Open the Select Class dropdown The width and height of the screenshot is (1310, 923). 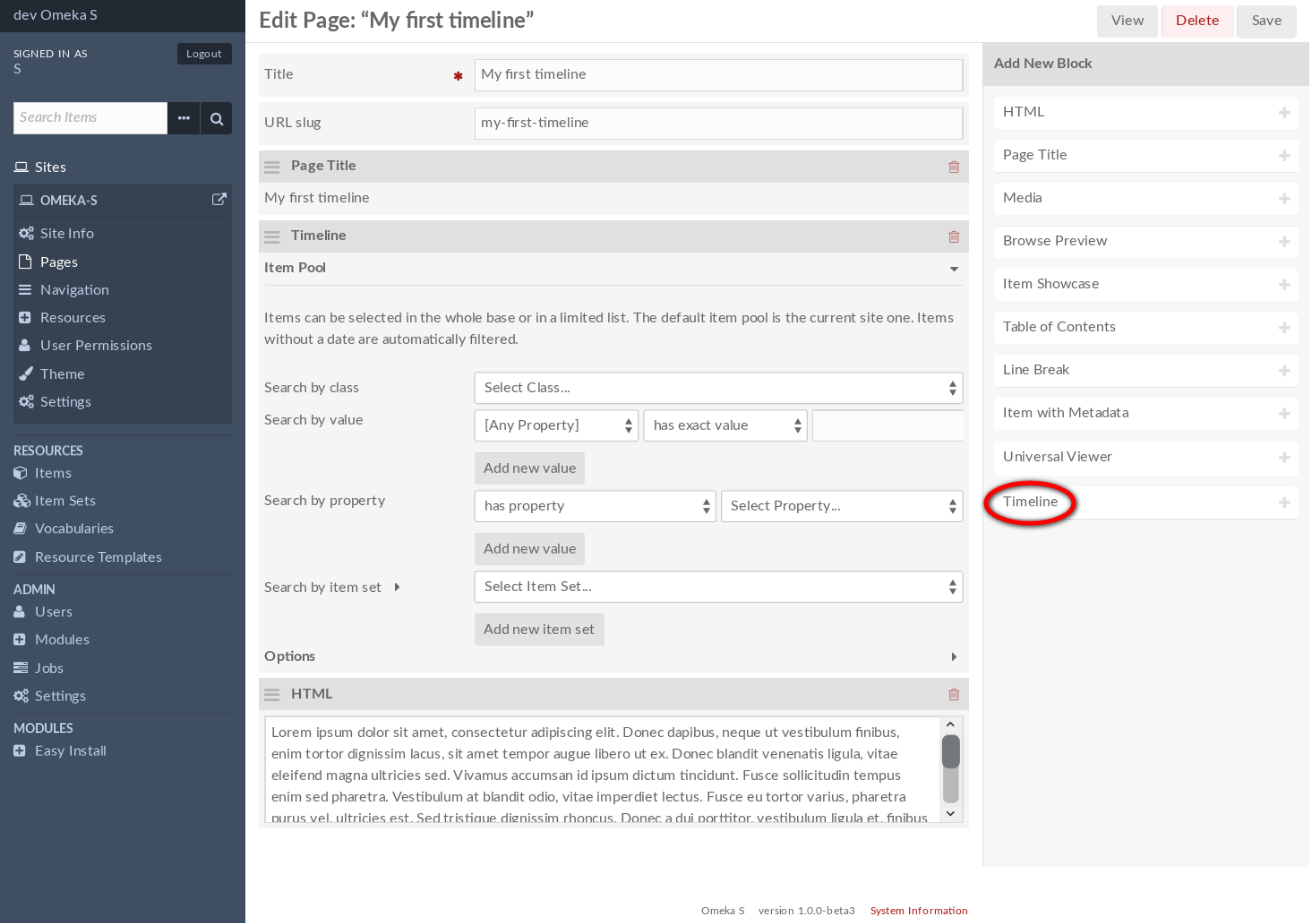click(x=718, y=388)
